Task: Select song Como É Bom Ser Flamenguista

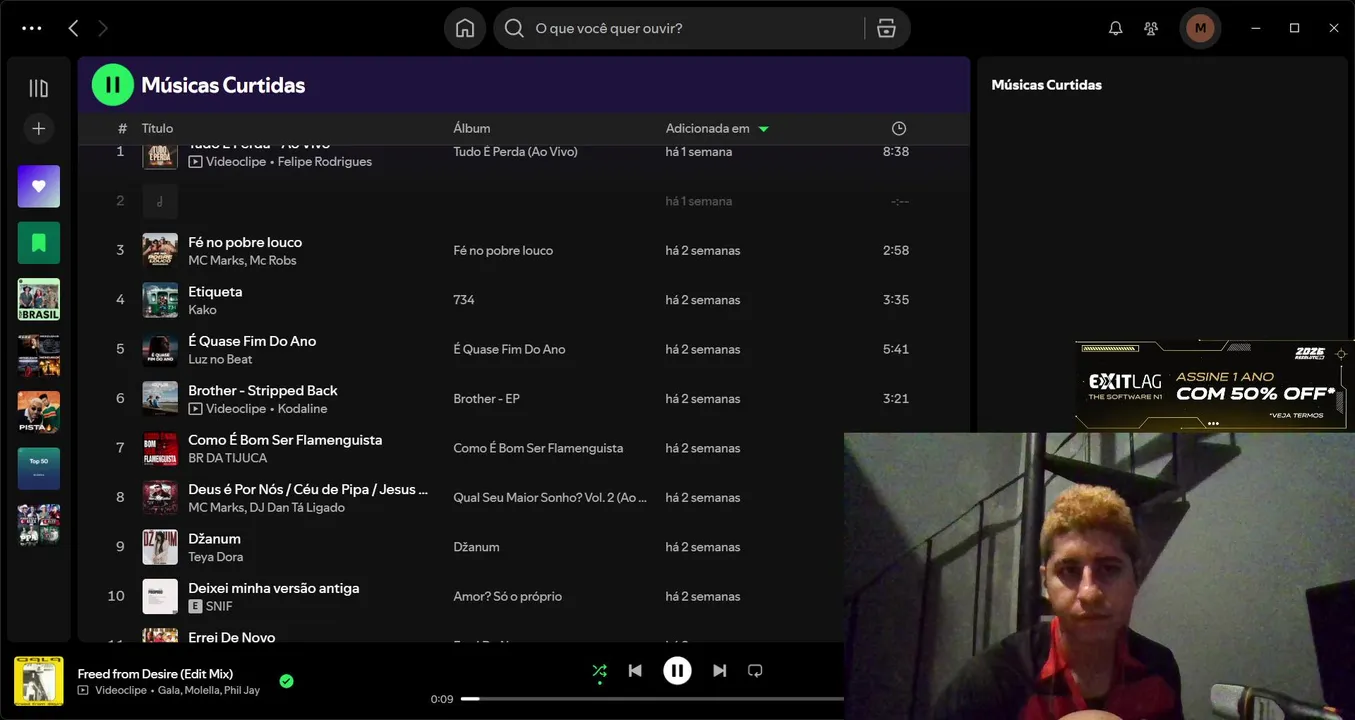Action: (x=285, y=440)
